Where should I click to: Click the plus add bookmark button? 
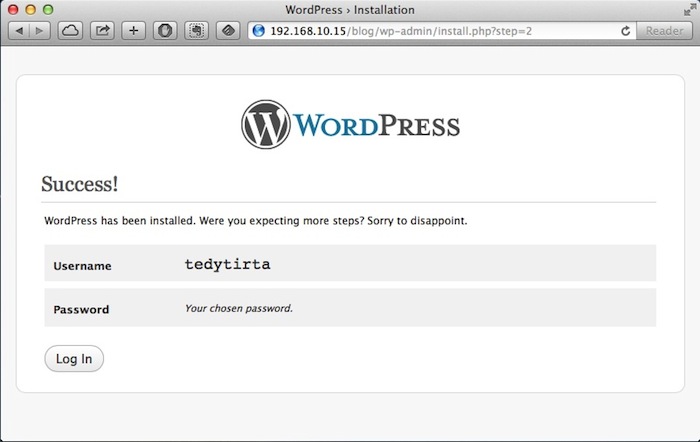click(x=134, y=31)
